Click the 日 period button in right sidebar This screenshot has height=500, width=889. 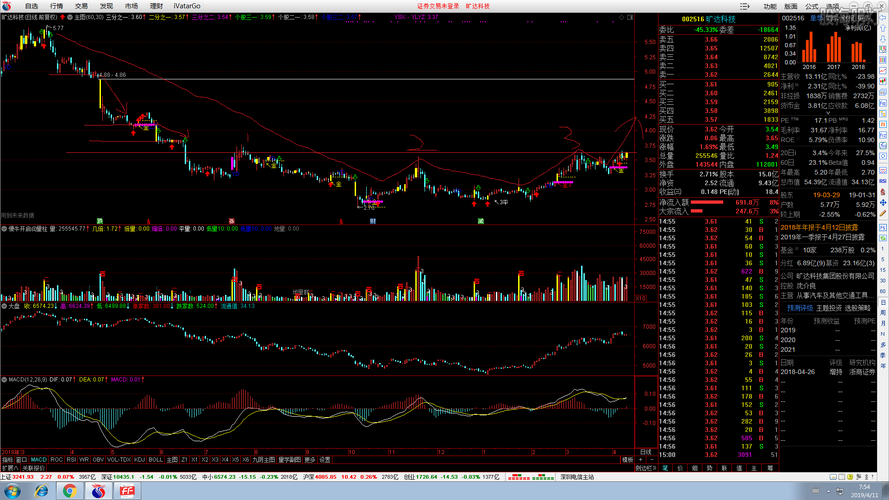(x=883, y=303)
